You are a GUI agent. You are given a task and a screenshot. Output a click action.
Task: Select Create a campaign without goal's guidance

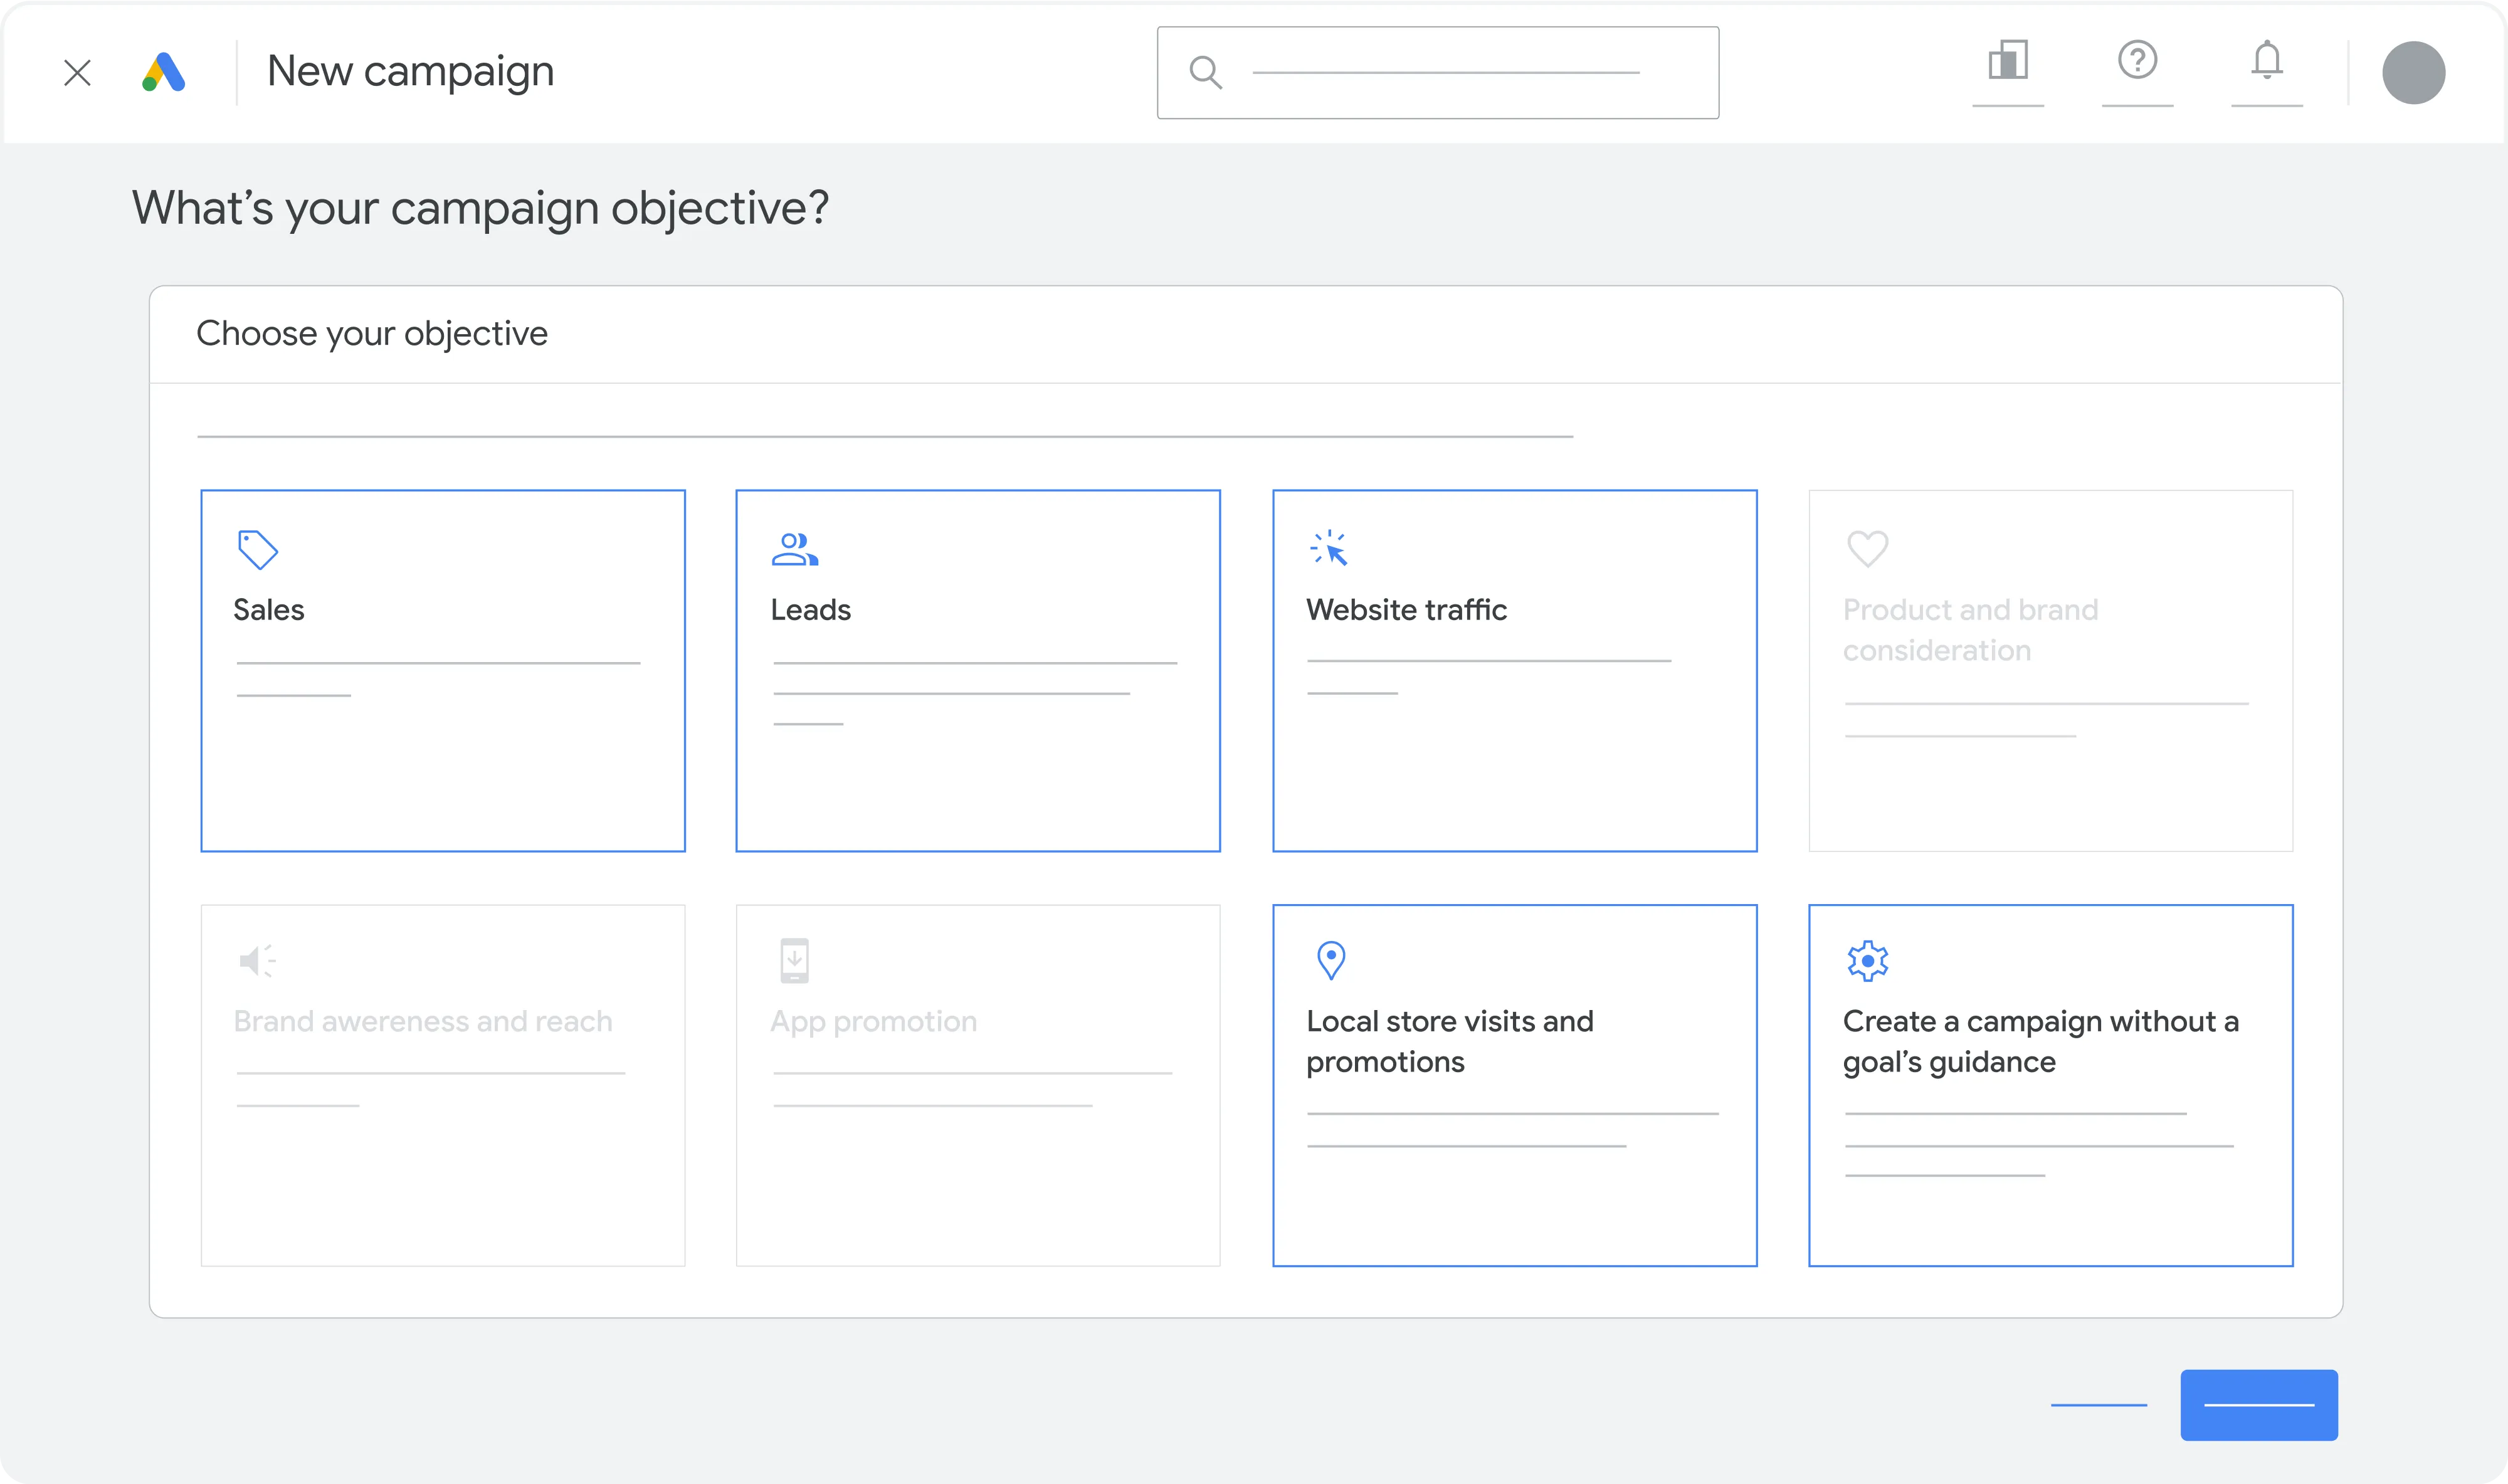[x=2050, y=1085]
